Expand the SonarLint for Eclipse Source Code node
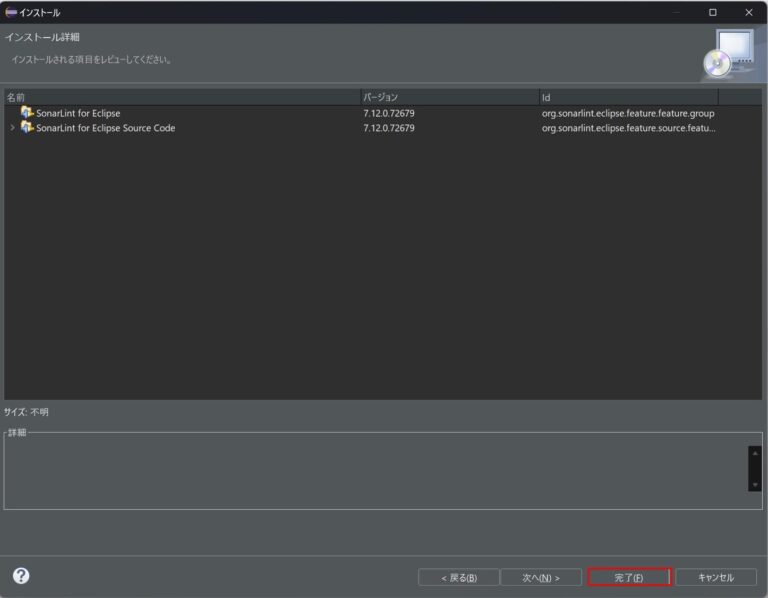Viewport: 768px width, 598px height. click(12, 128)
